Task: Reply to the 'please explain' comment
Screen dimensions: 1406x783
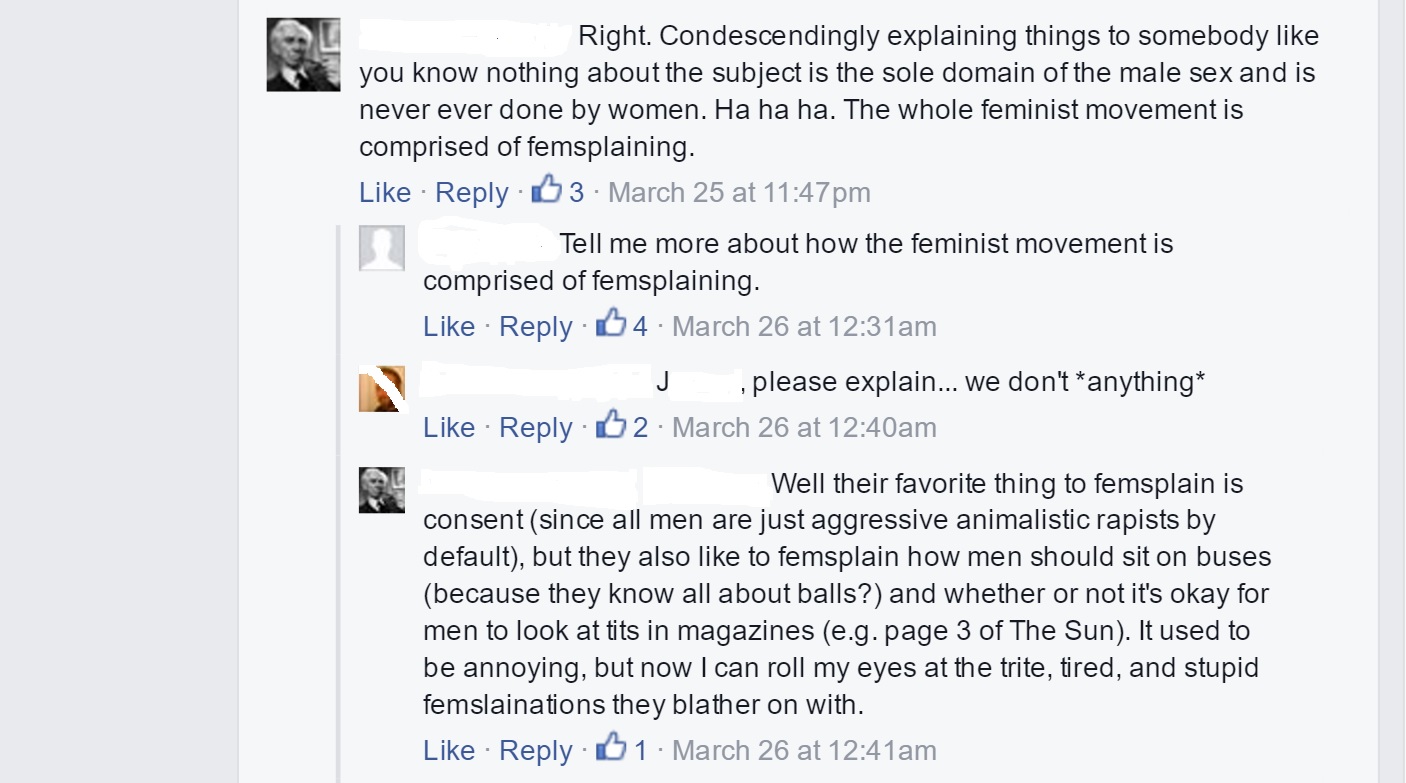Action: pos(536,428)
